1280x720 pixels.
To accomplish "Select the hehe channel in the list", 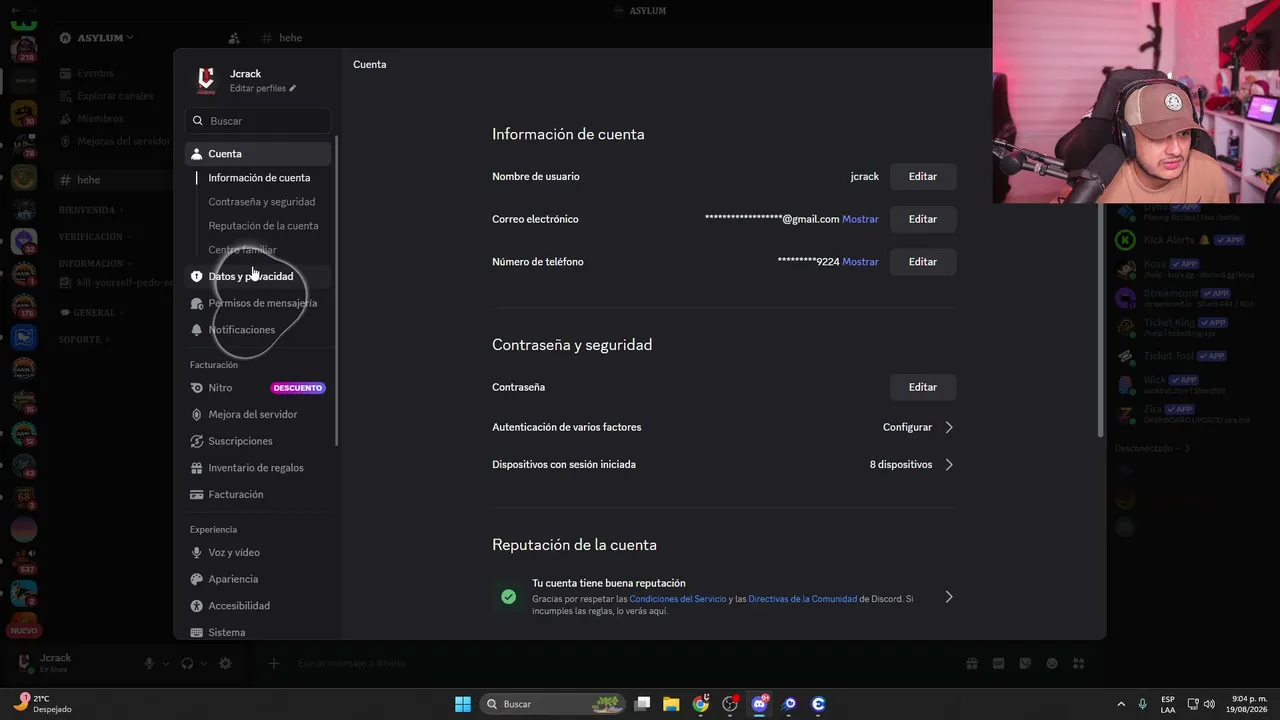I will coord(113,180).
